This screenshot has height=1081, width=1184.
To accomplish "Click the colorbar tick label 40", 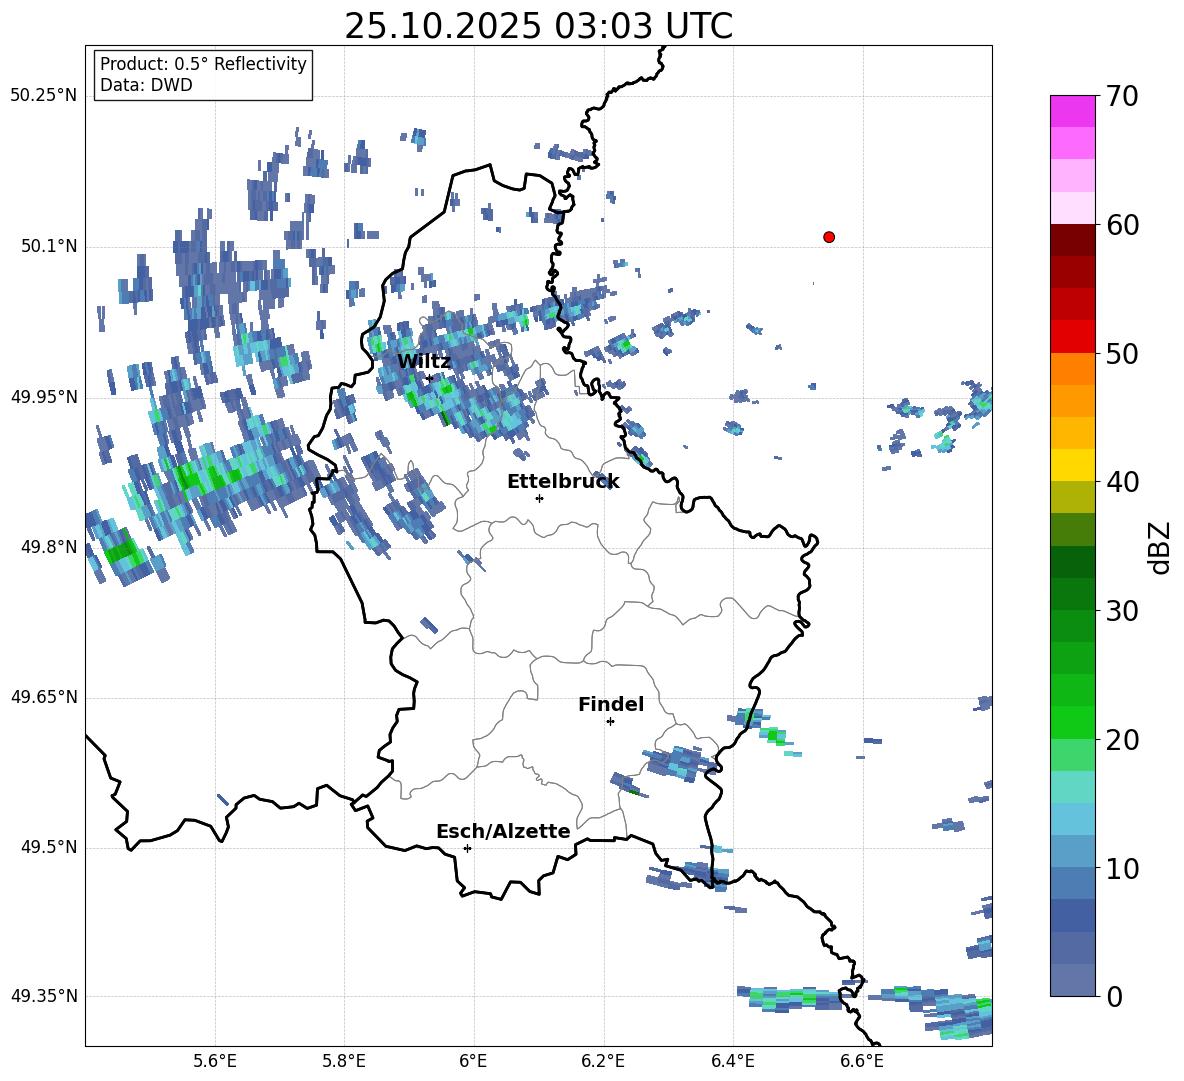I will [1122, 482].
